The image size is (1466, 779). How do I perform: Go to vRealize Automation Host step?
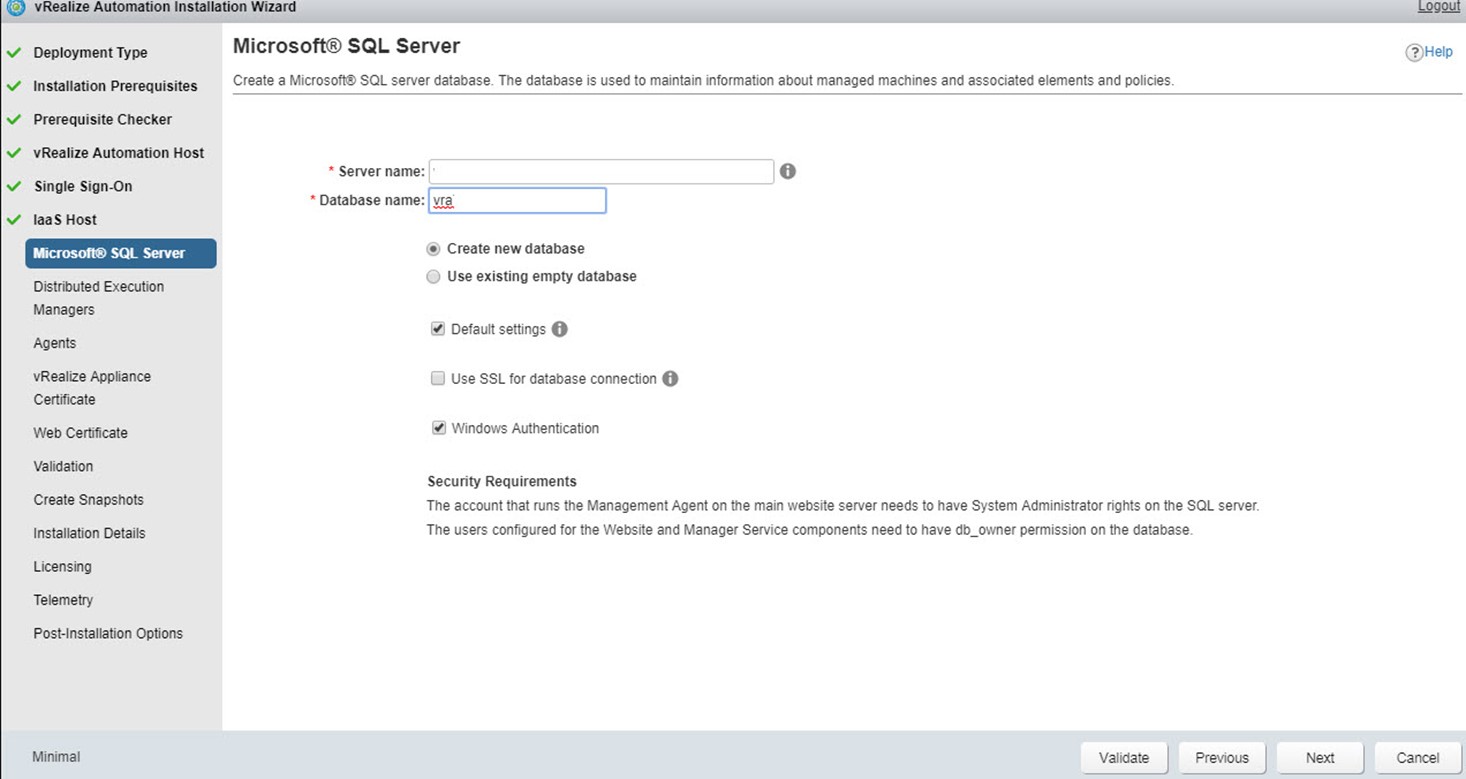click(x=118, y=153)
